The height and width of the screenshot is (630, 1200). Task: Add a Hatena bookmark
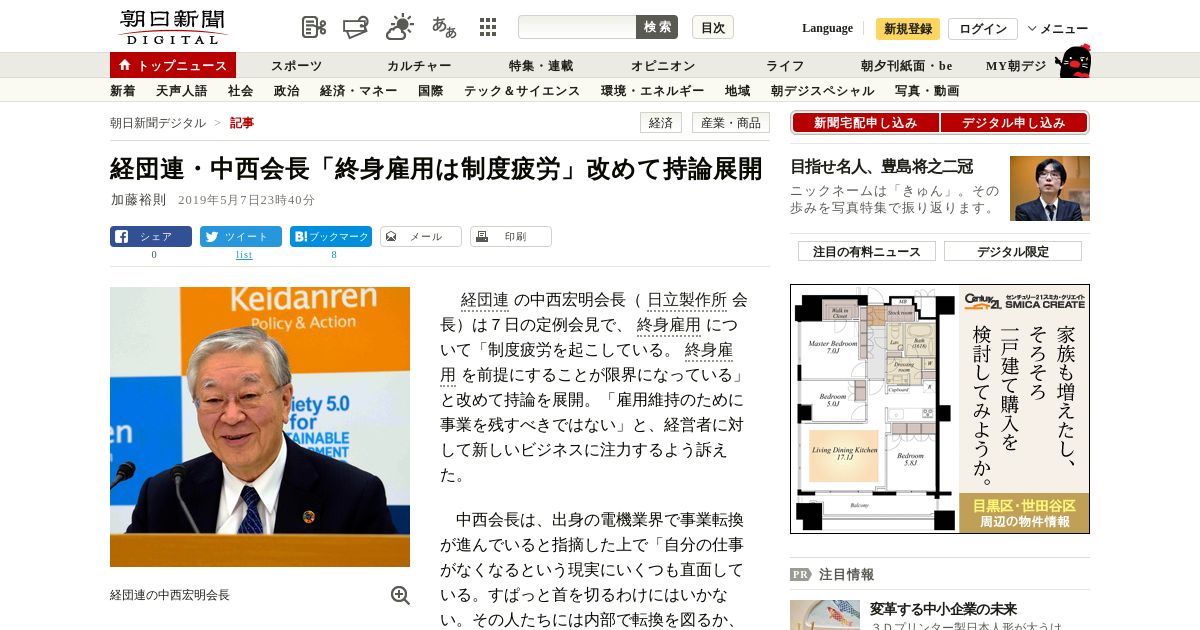click(331, 237)
